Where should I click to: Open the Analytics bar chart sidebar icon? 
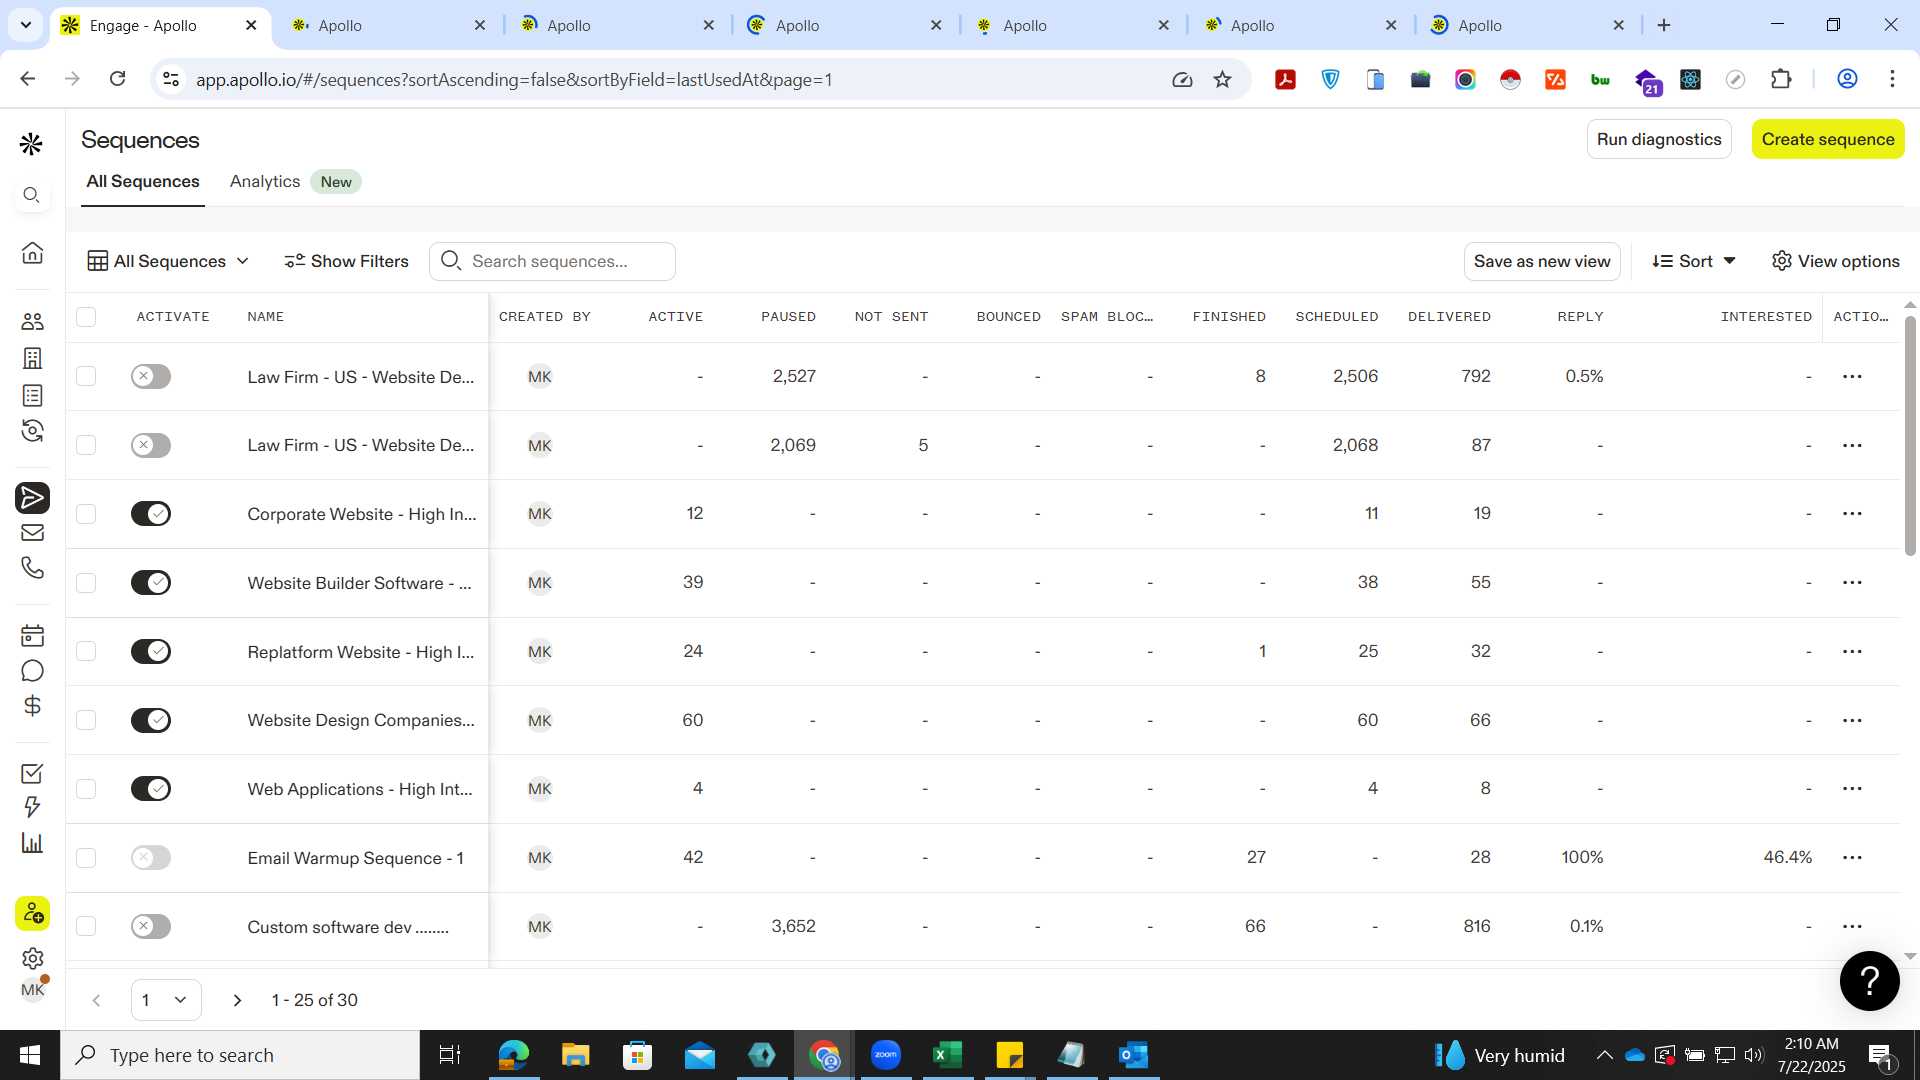tap(32, 843)
